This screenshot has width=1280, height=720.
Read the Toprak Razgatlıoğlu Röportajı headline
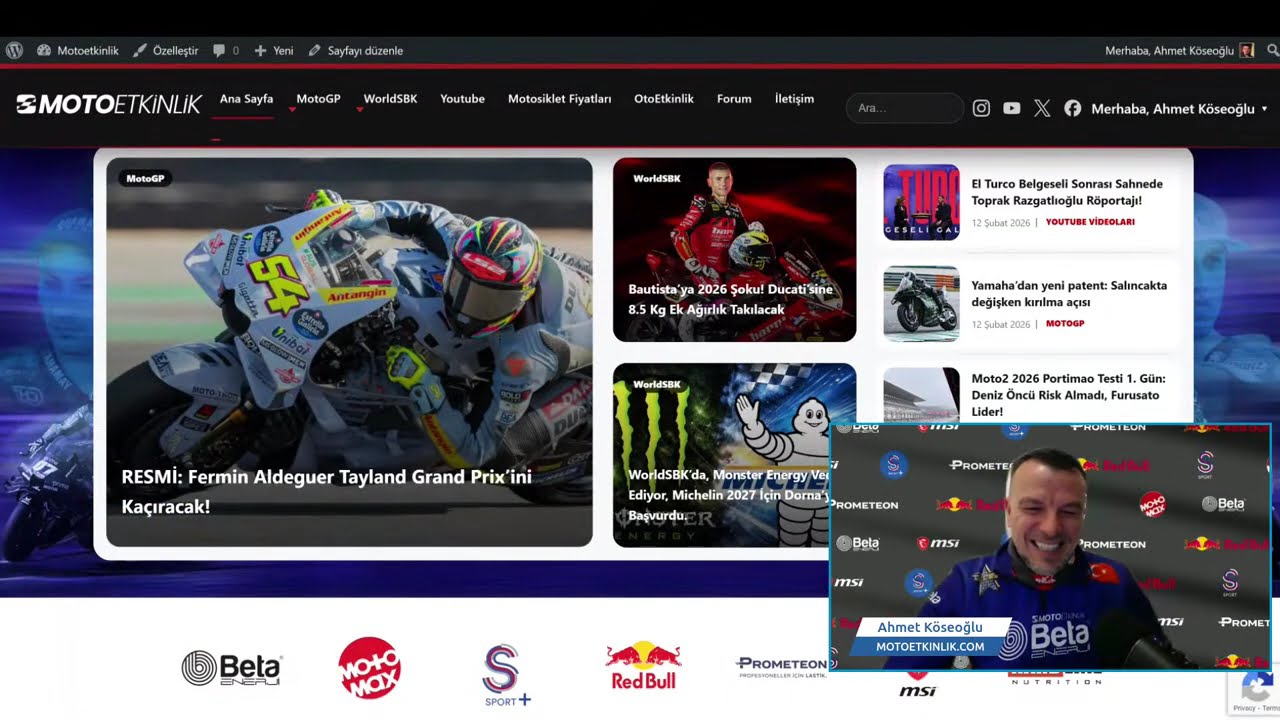[x=1067, y=192]
